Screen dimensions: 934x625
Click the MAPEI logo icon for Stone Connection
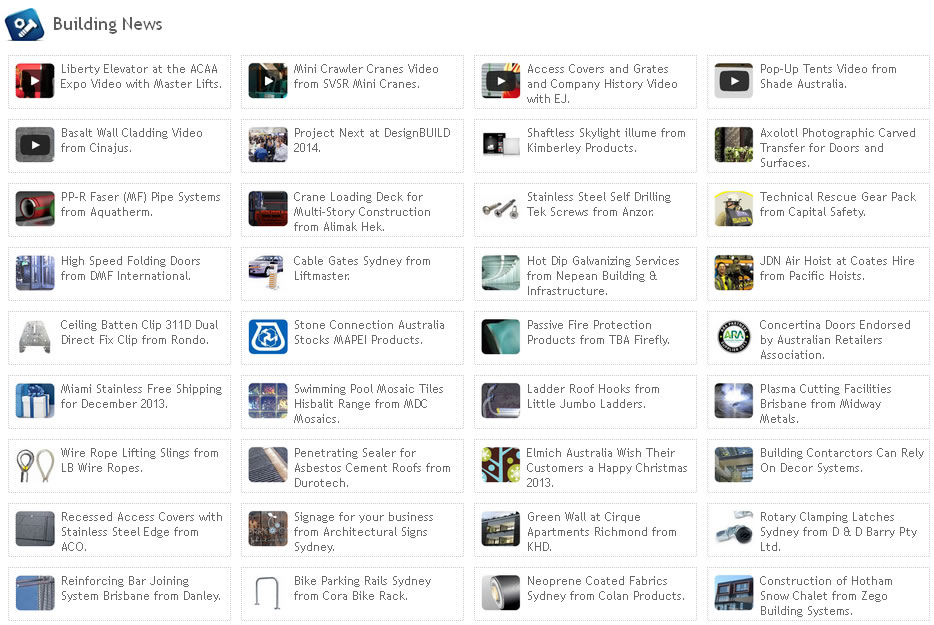(x=268, y=337)
